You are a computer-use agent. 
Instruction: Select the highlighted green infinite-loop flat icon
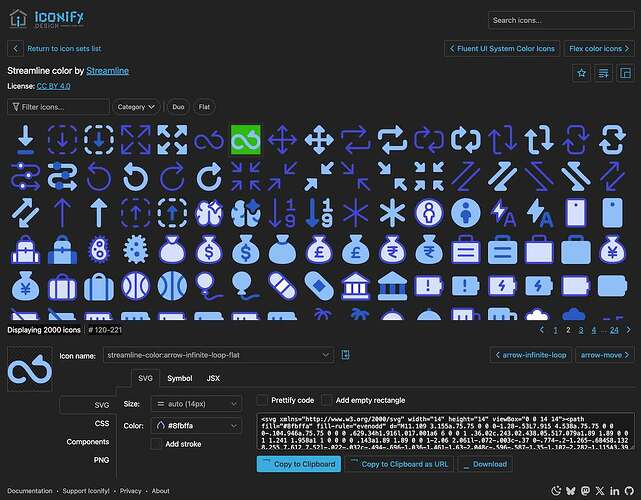[245, 140]
